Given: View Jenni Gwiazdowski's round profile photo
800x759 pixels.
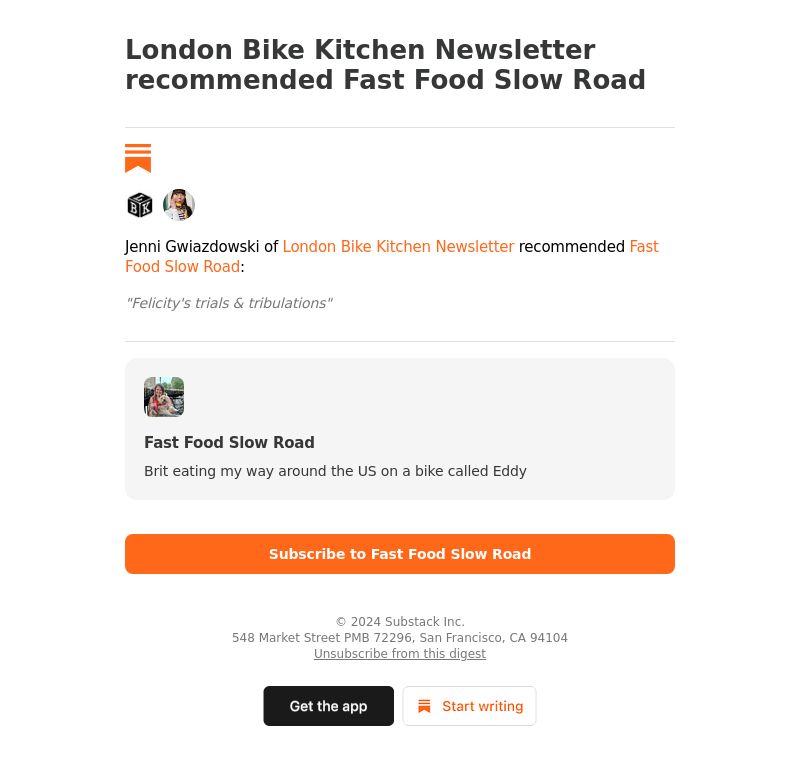Looking at the screenshot, I should point(179,205).
